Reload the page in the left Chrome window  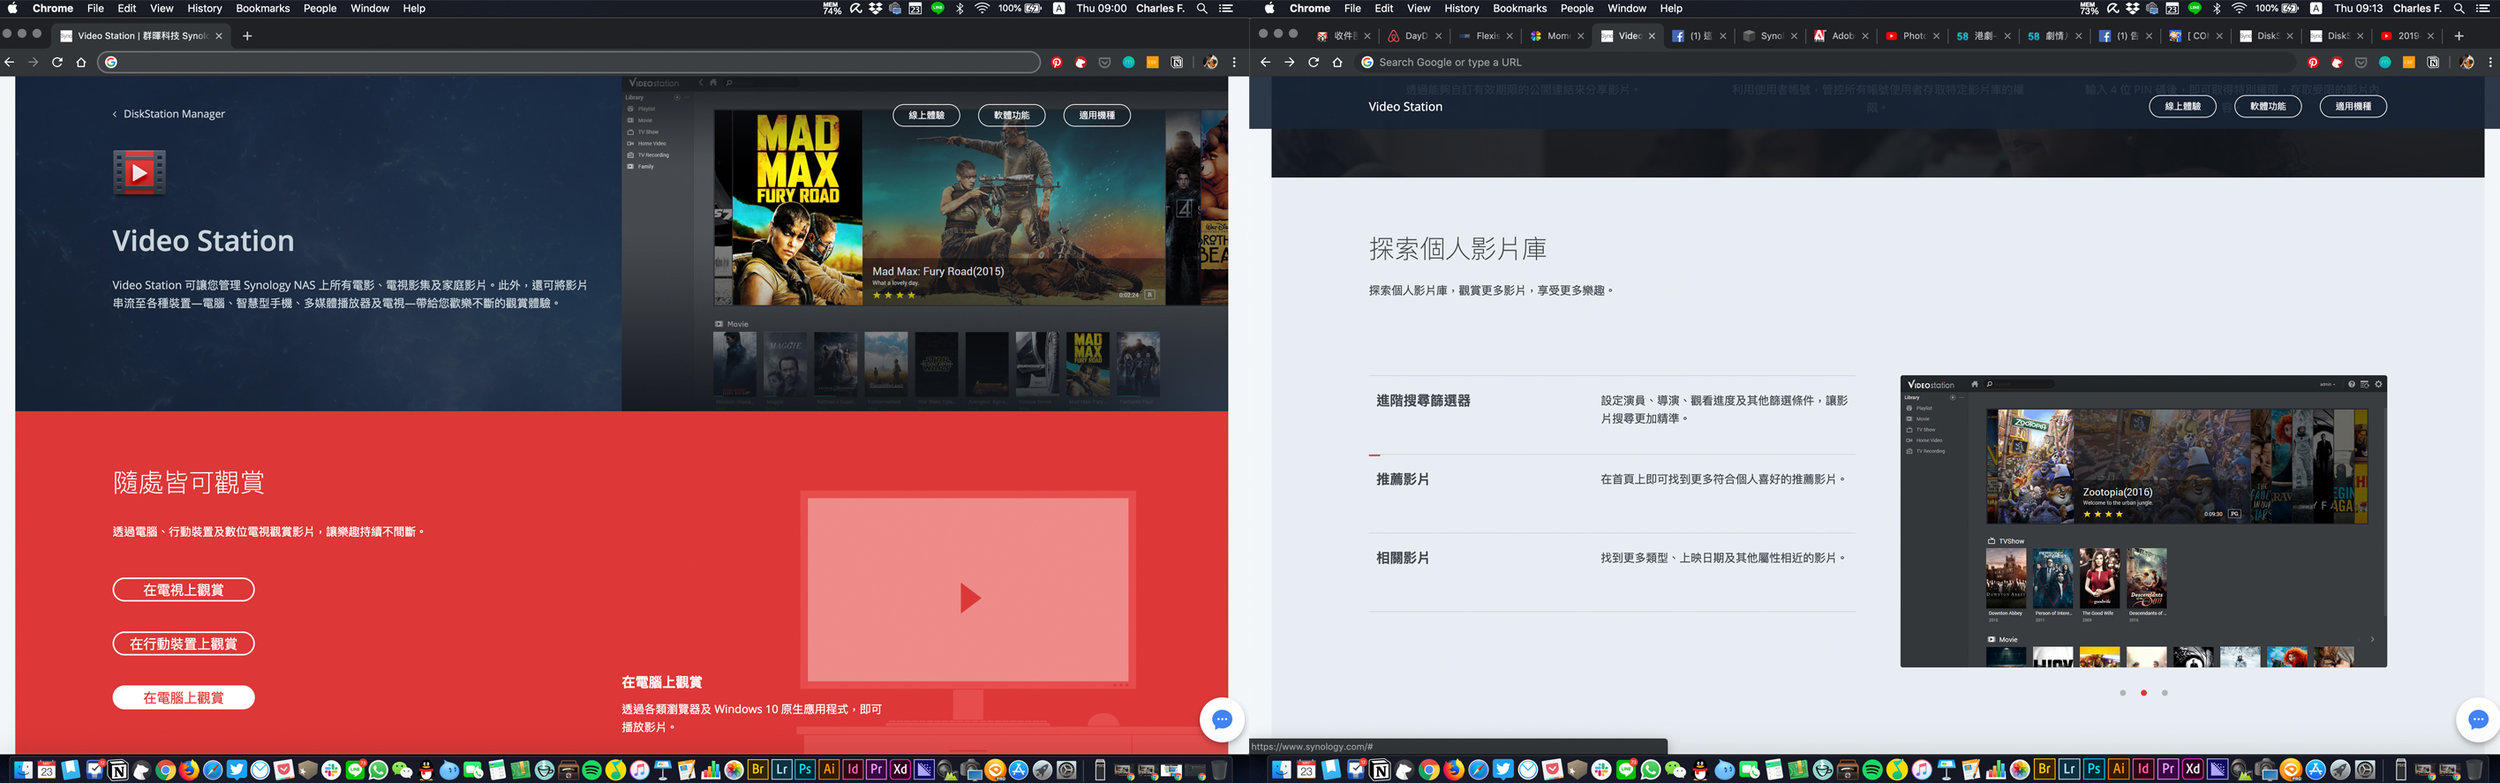point(57,62)
